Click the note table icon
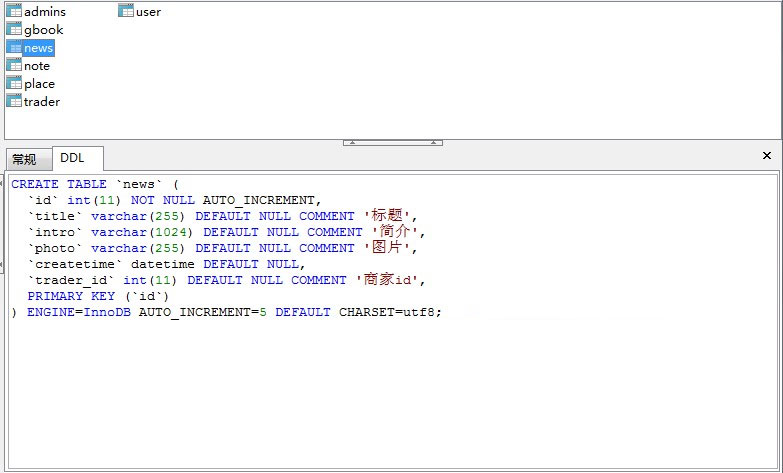 tap(14, 66)
